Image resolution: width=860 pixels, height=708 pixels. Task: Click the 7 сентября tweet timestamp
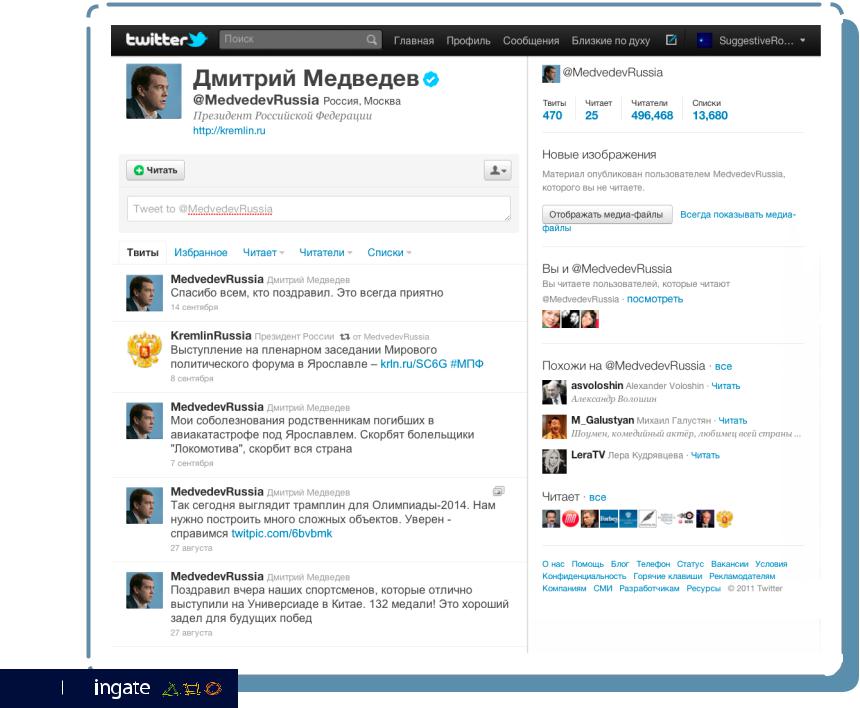point(192,463)
